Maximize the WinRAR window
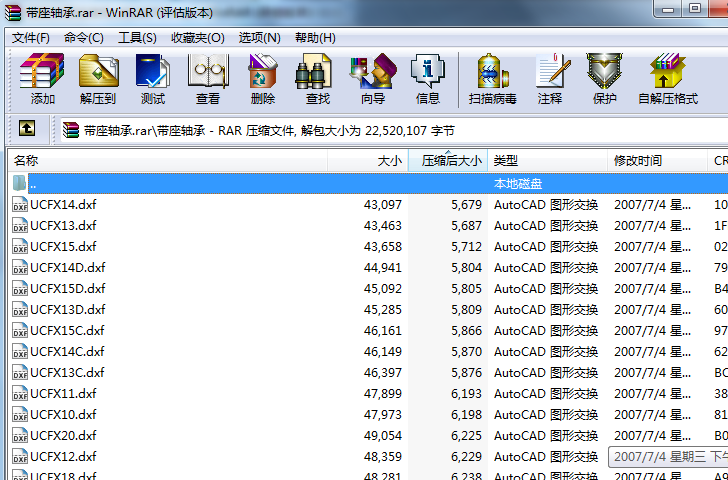This screenshot has height=480, width=728. [695, 8]
